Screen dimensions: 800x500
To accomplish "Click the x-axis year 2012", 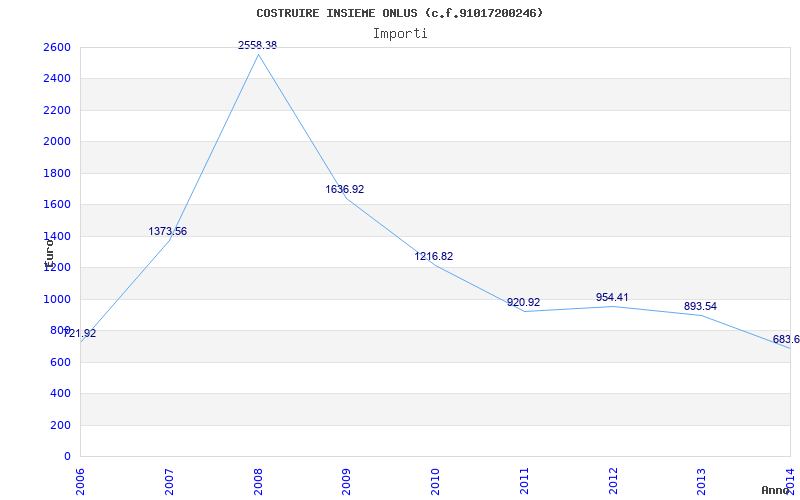I will 613,482.
